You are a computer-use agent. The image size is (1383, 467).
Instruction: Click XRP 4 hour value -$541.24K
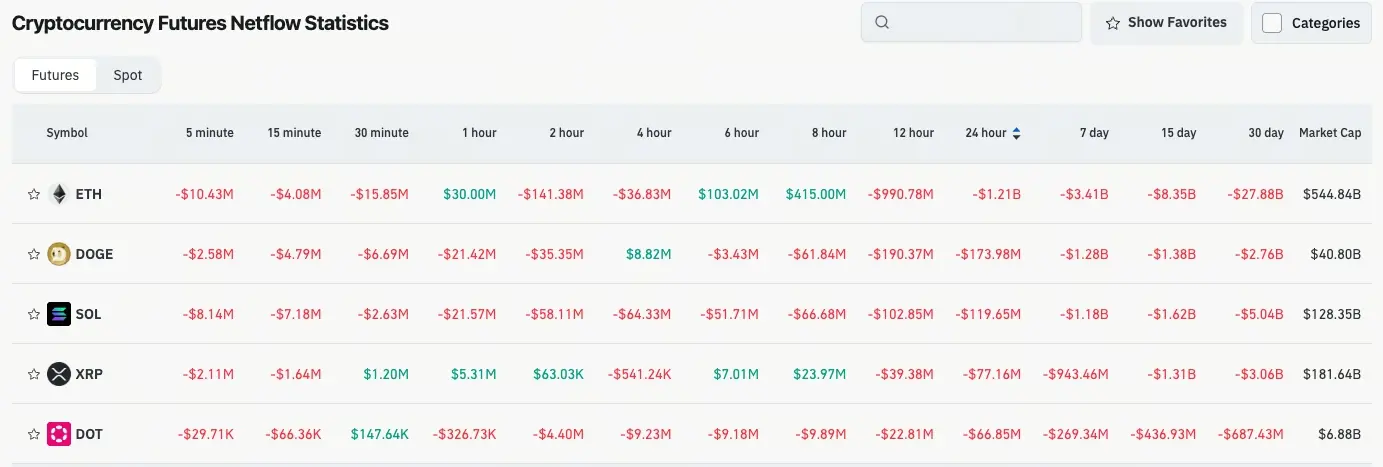[x=639, y=374]
